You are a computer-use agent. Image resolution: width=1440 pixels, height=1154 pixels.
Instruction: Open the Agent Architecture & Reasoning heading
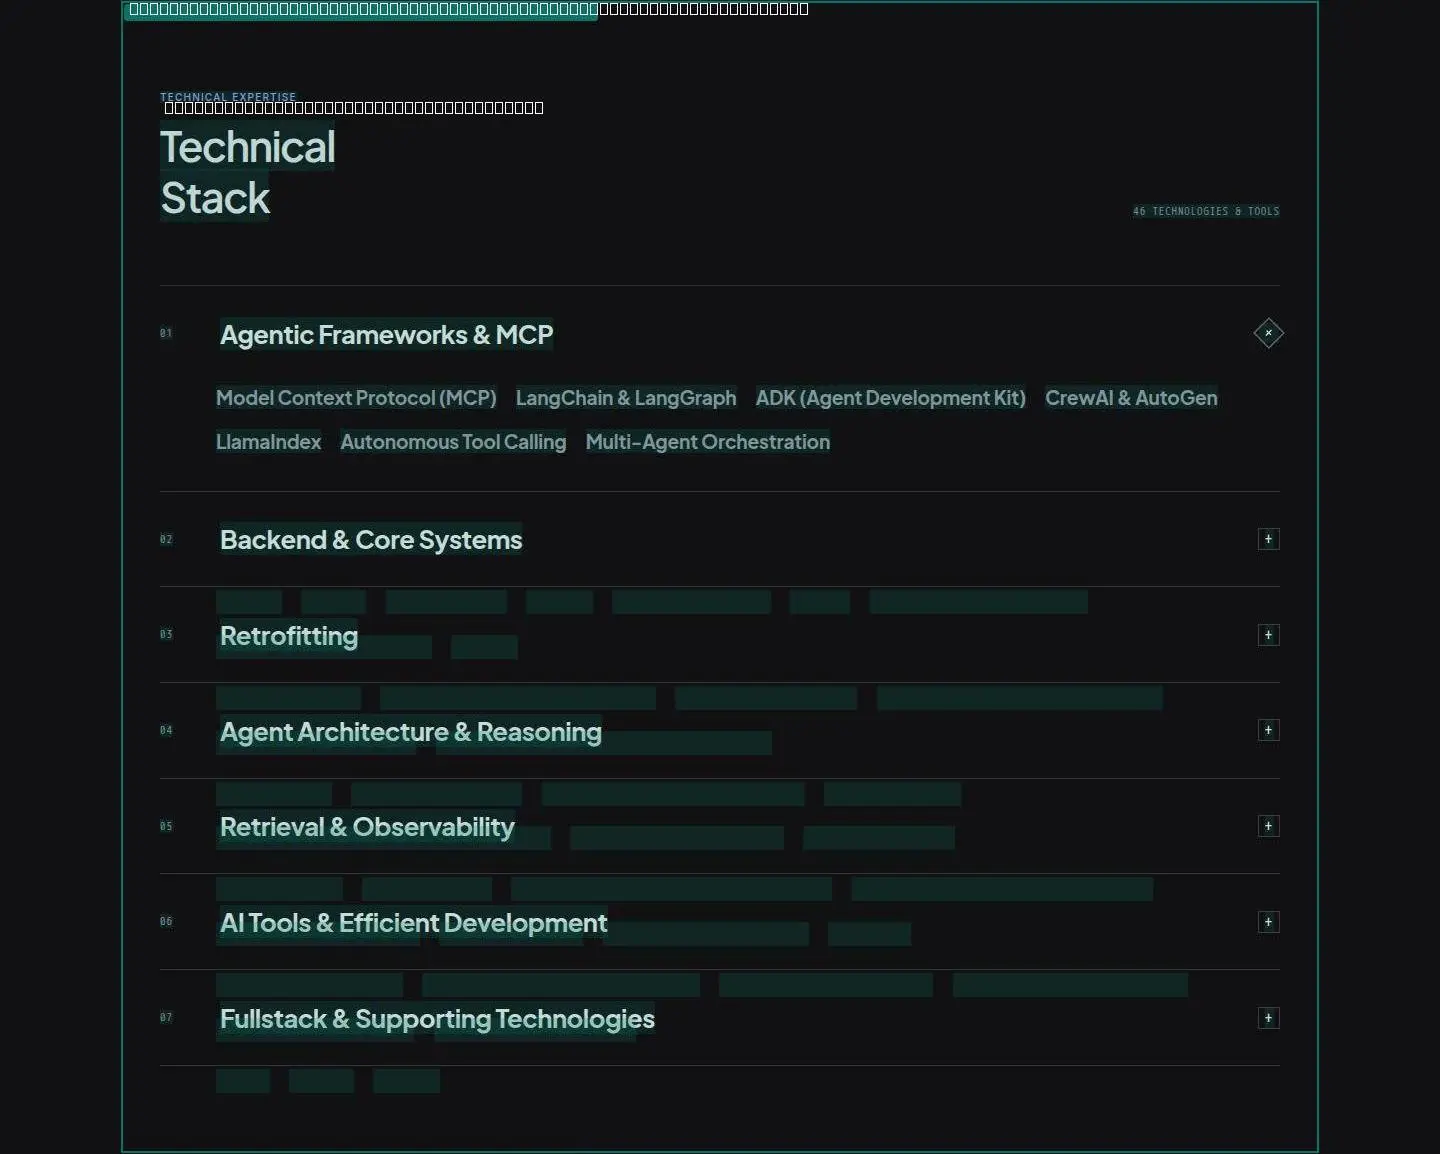point(411,732)
